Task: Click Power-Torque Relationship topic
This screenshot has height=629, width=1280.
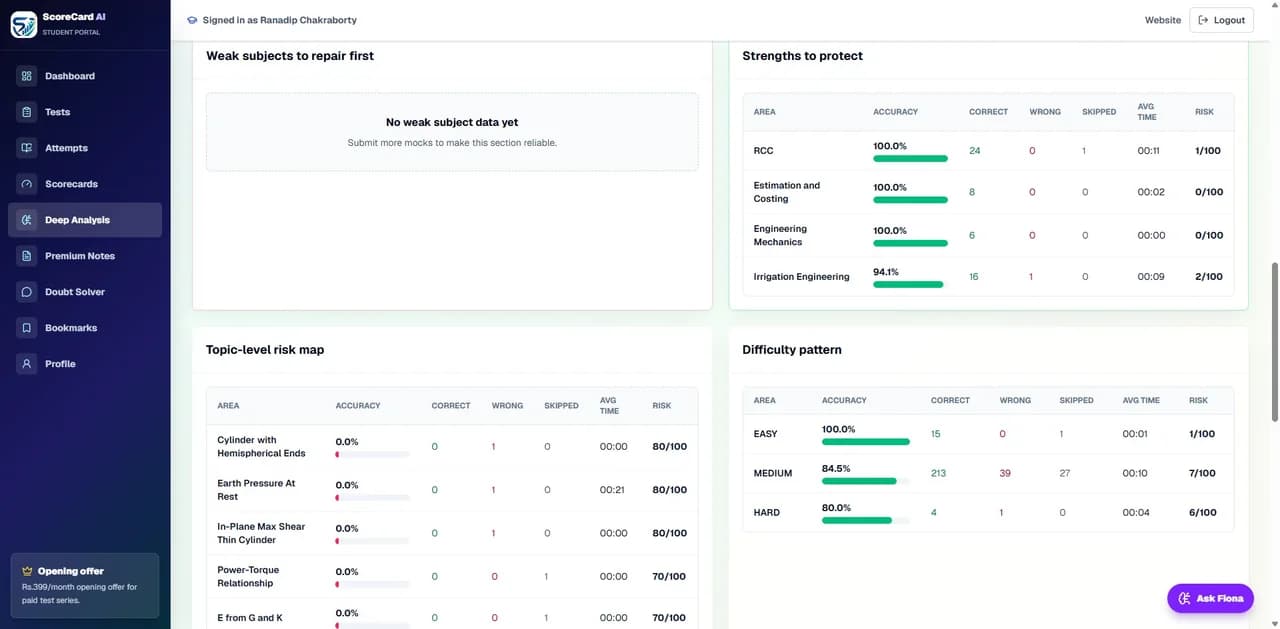Action: [x=248, y=577]
